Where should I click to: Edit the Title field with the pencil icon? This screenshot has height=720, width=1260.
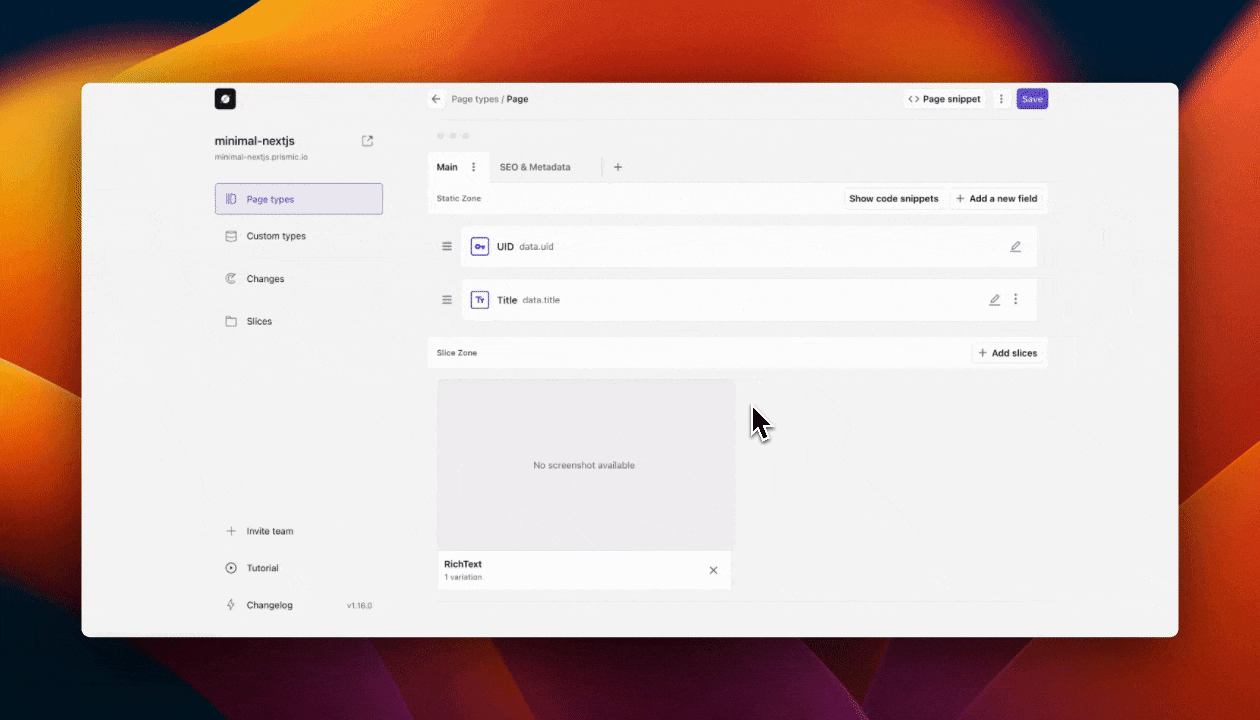click(x=994, y=299)
